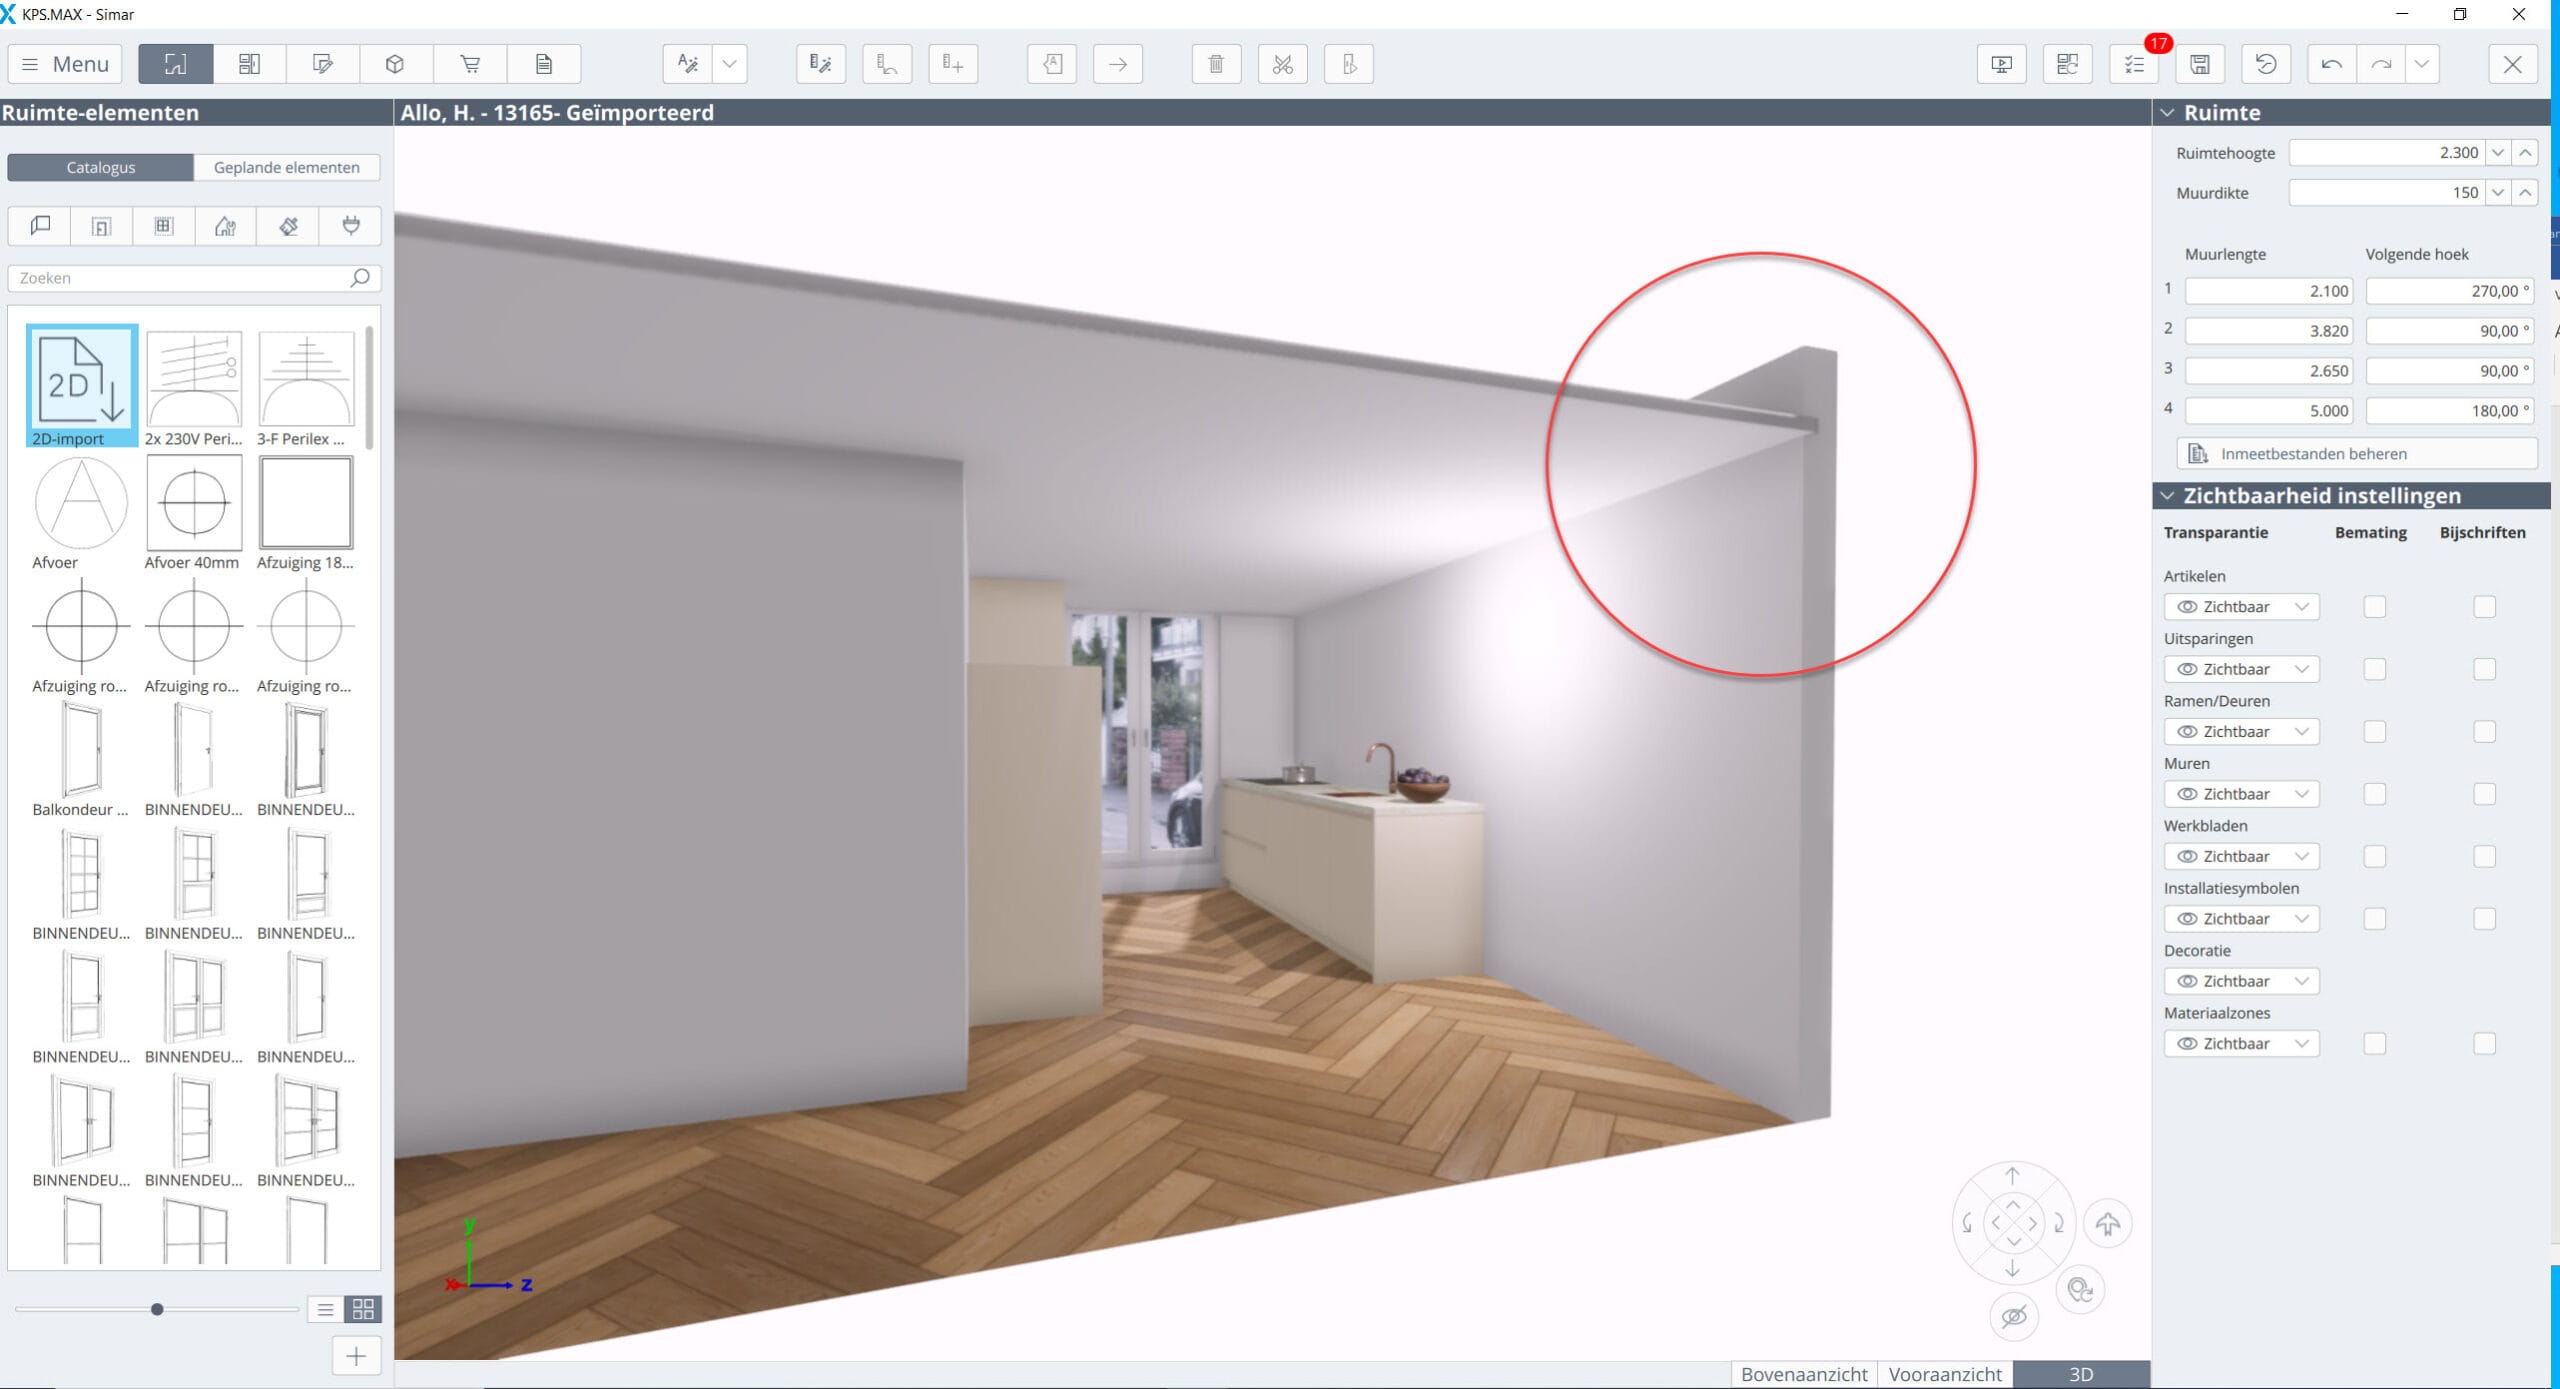The width and height of the screenshot is (2560, 1389).
Task: Click the undo arrow icon
Action: pos(2331,64)
